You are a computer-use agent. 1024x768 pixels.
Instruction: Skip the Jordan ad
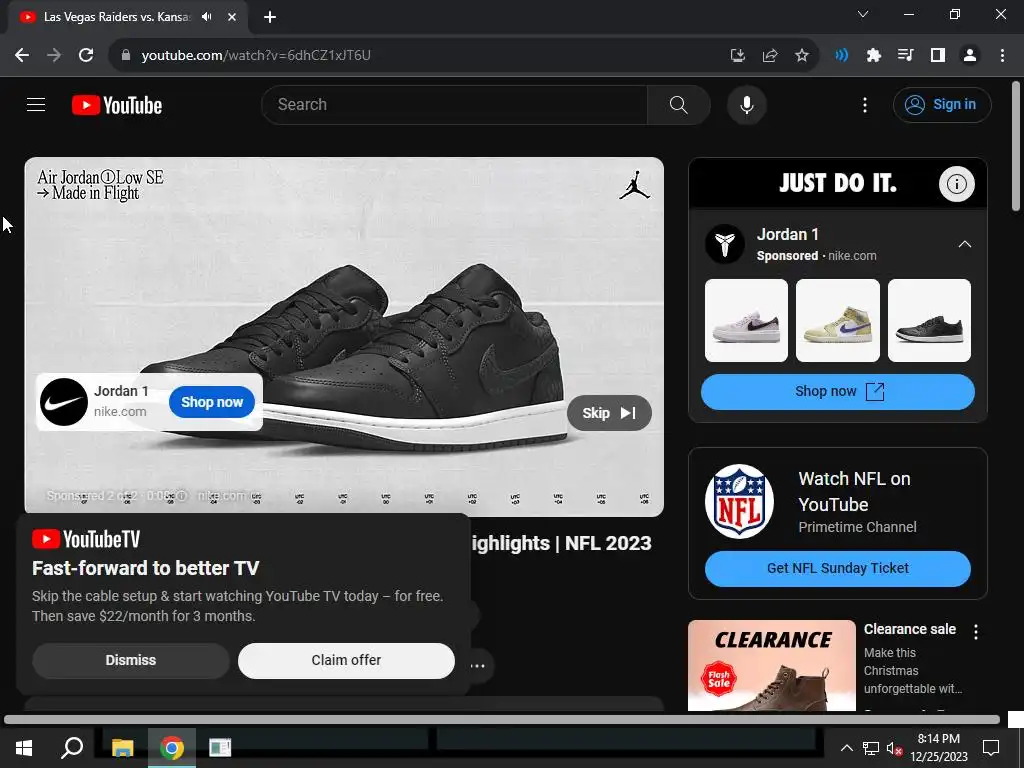tap(609, 413)
